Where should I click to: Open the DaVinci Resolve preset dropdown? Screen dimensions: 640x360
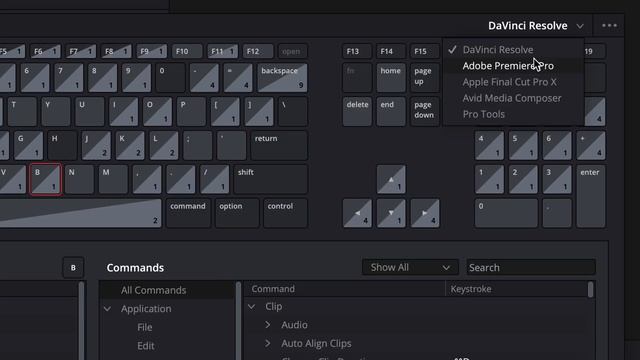536,26
